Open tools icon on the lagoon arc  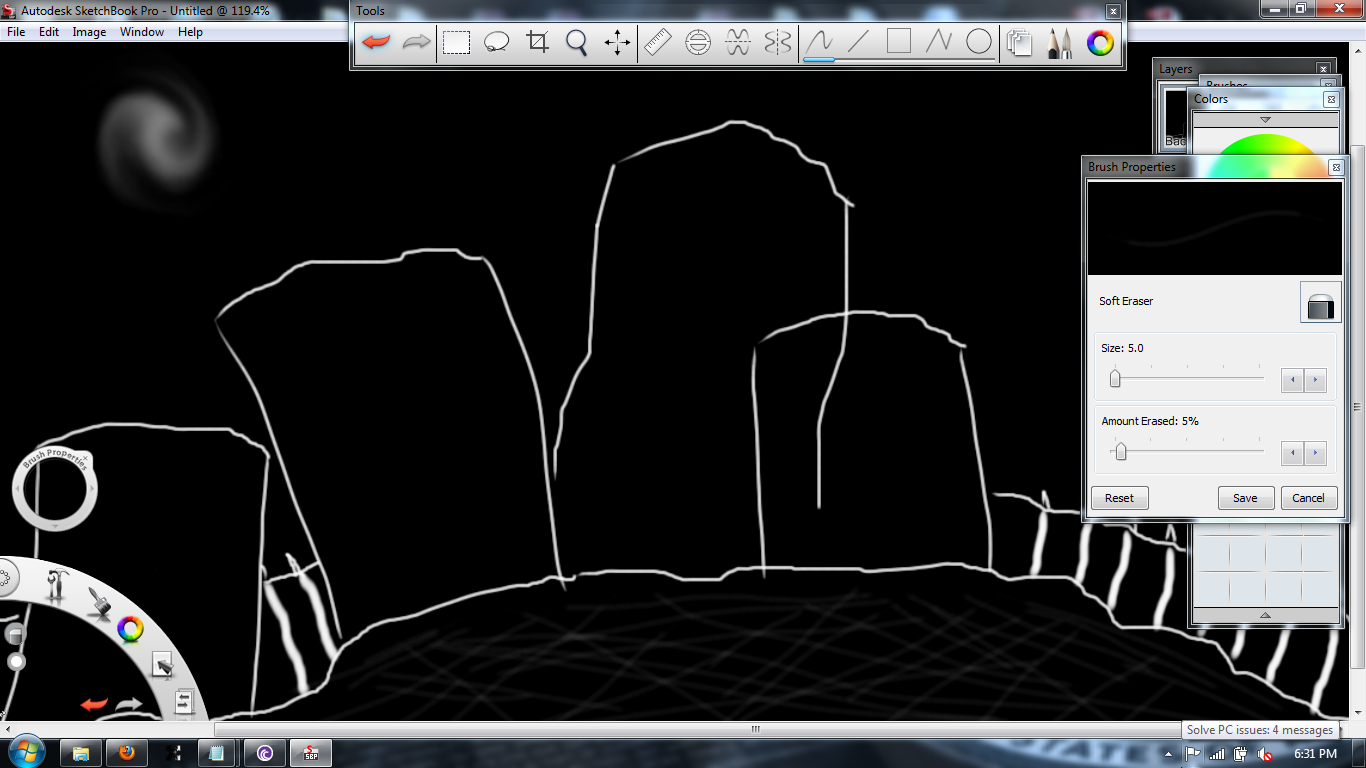[x=56, y=584]
